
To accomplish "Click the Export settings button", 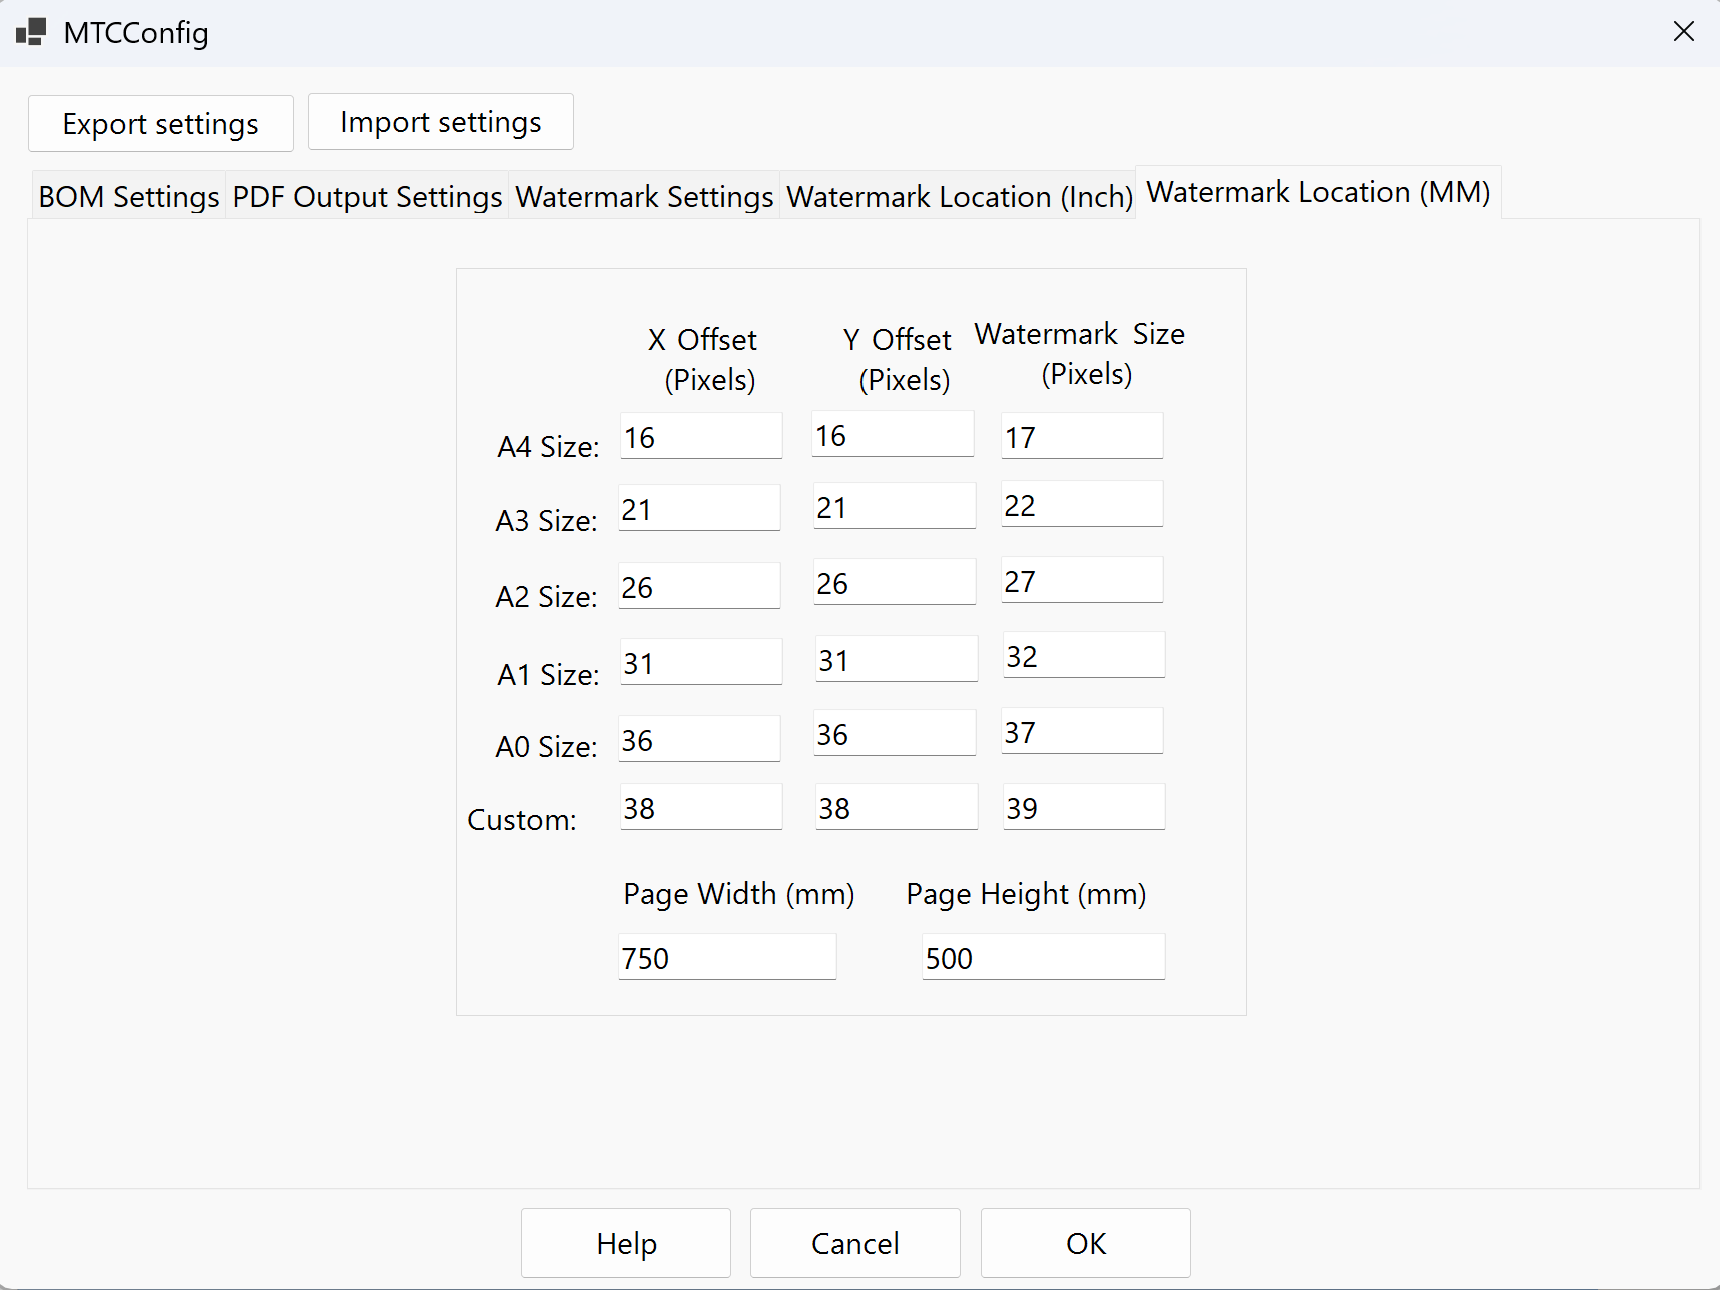I will coord(161,124).
